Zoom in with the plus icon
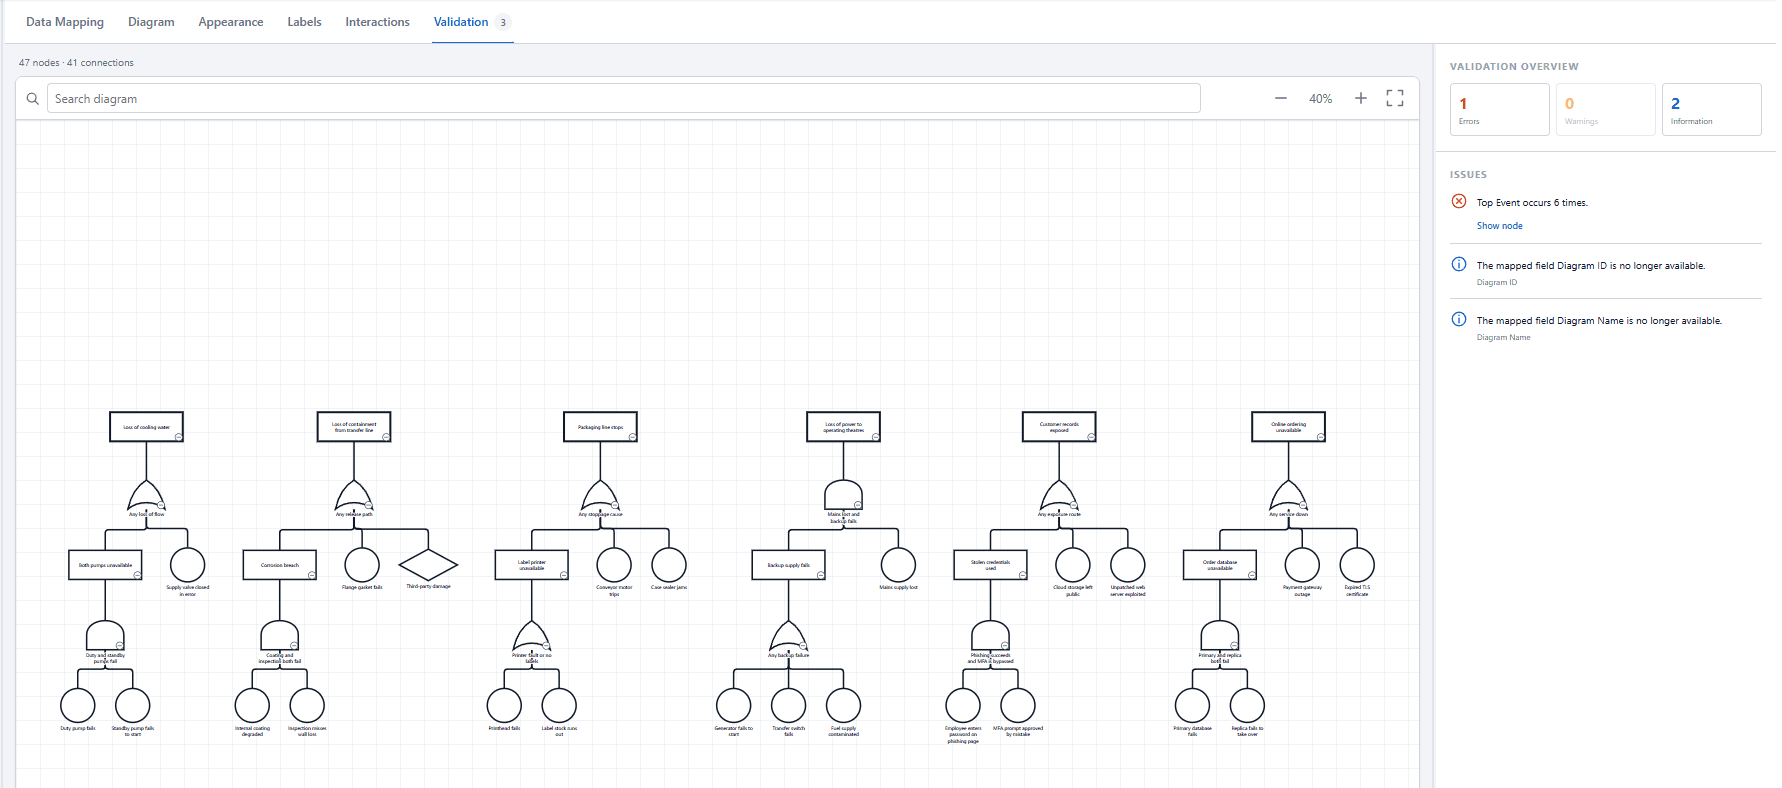This screenshot has height=788, width=1782. tap(1361, 98)
